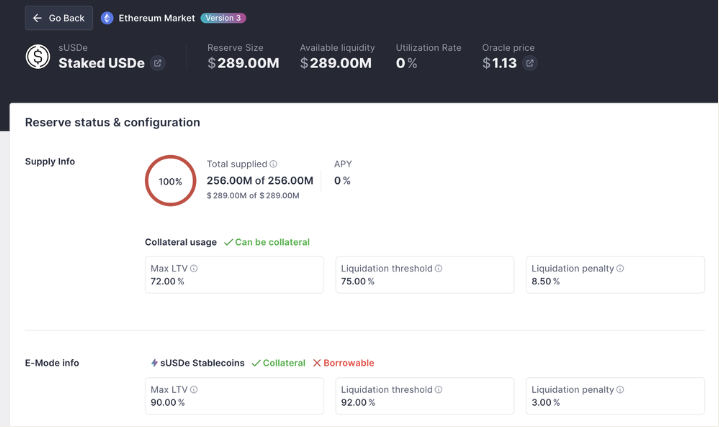Click info icon for 3.00% Liquidation penalty
The image size is (719, 427).
click(x=621, y=389)
